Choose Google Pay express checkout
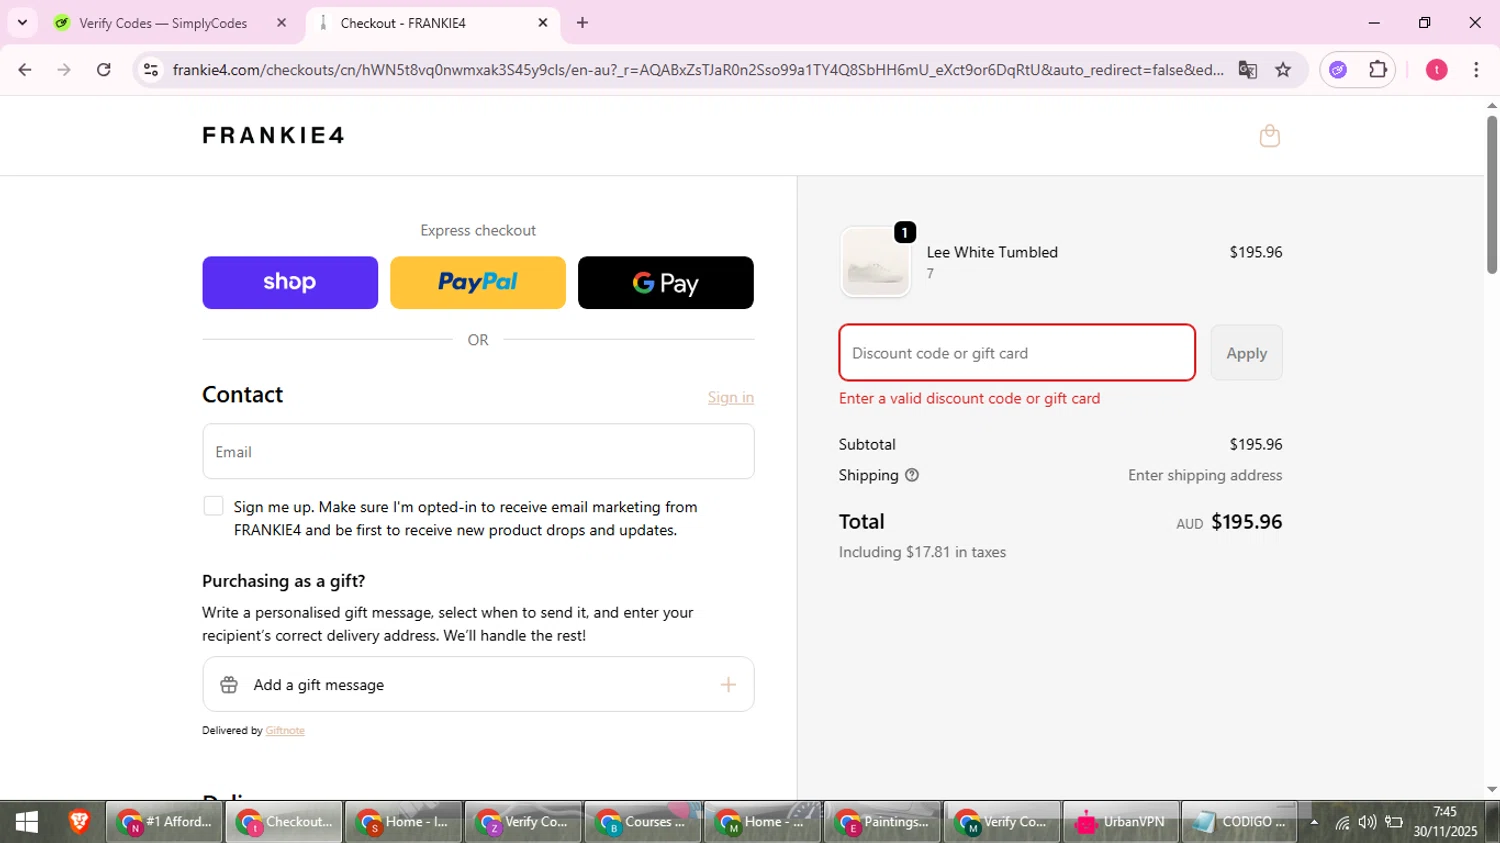The width and height of the screenshot is (1500, 843). click(x=666, y=282)
